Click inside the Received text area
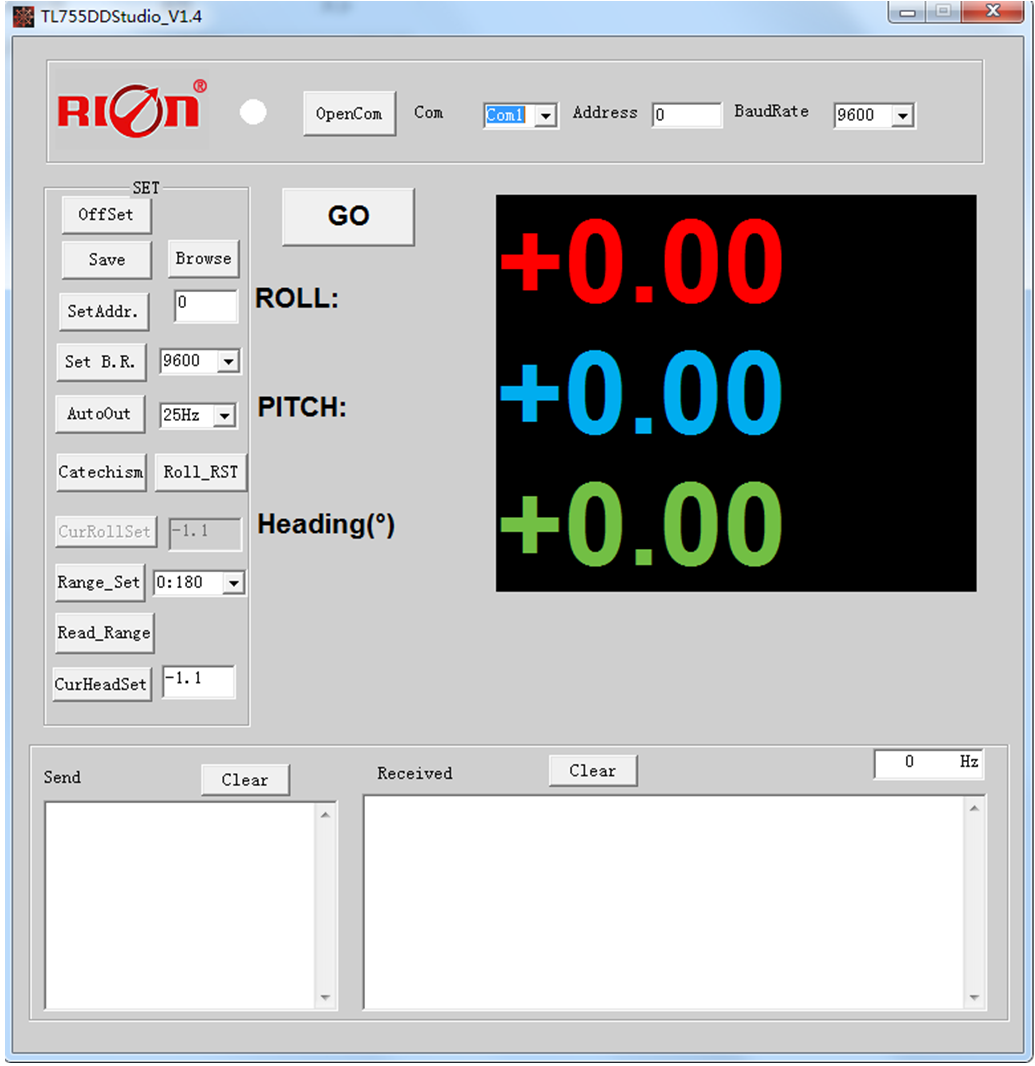The width and height of the screenshot is (1035, 1066). click(x=664, y=901)
